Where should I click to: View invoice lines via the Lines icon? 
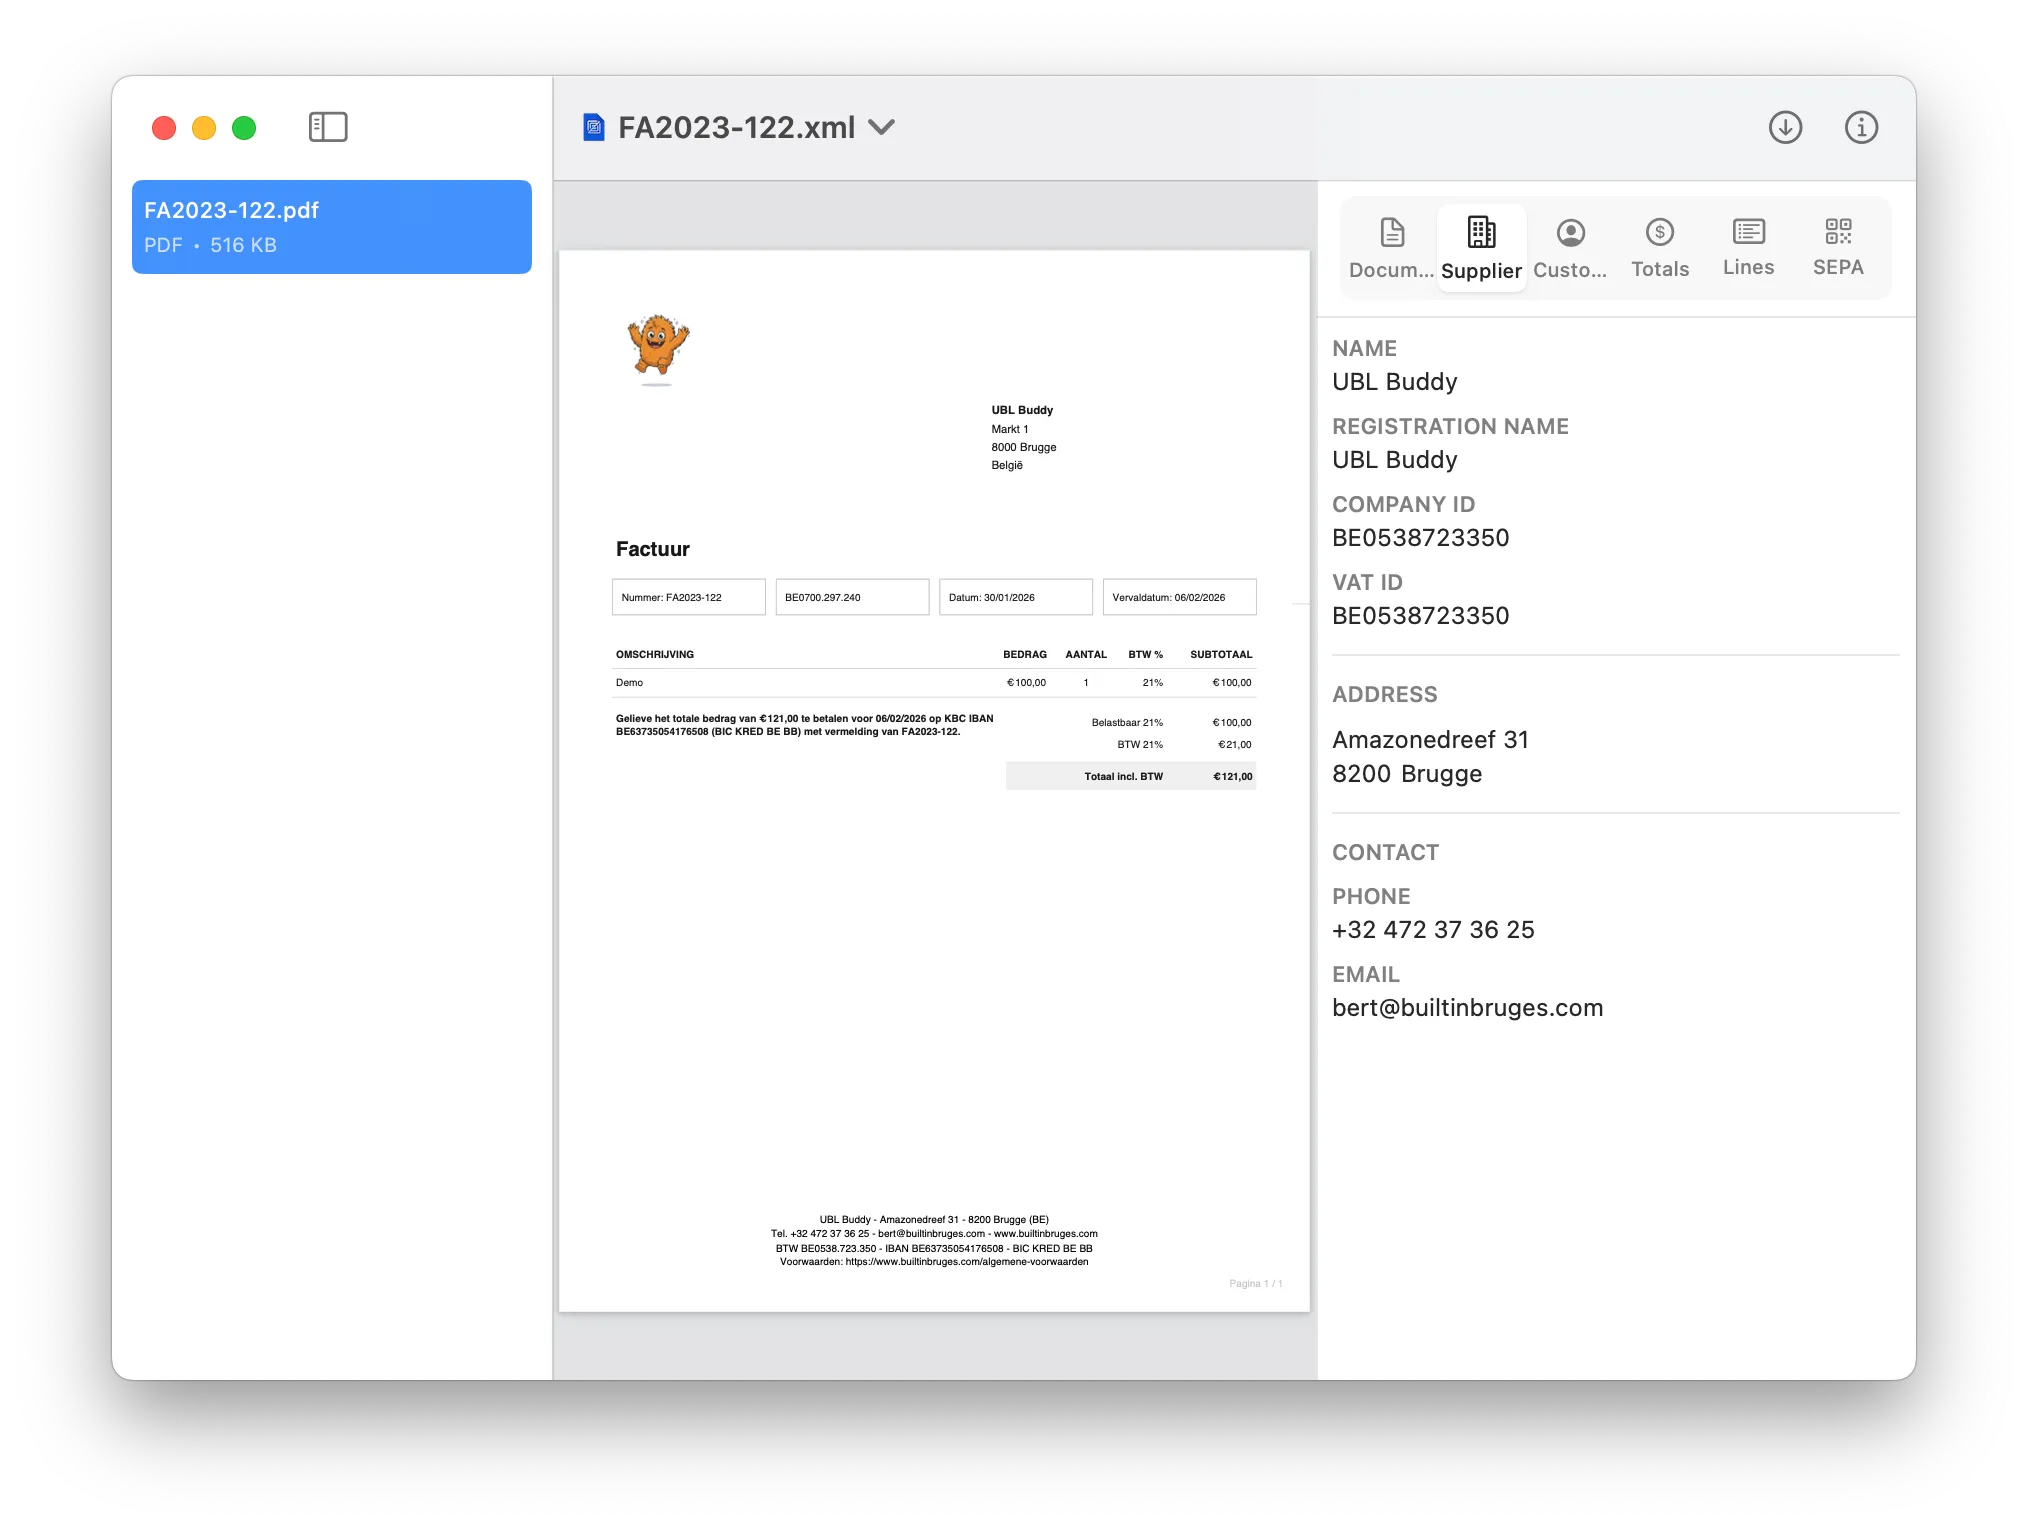click(x=1748, y=232)
